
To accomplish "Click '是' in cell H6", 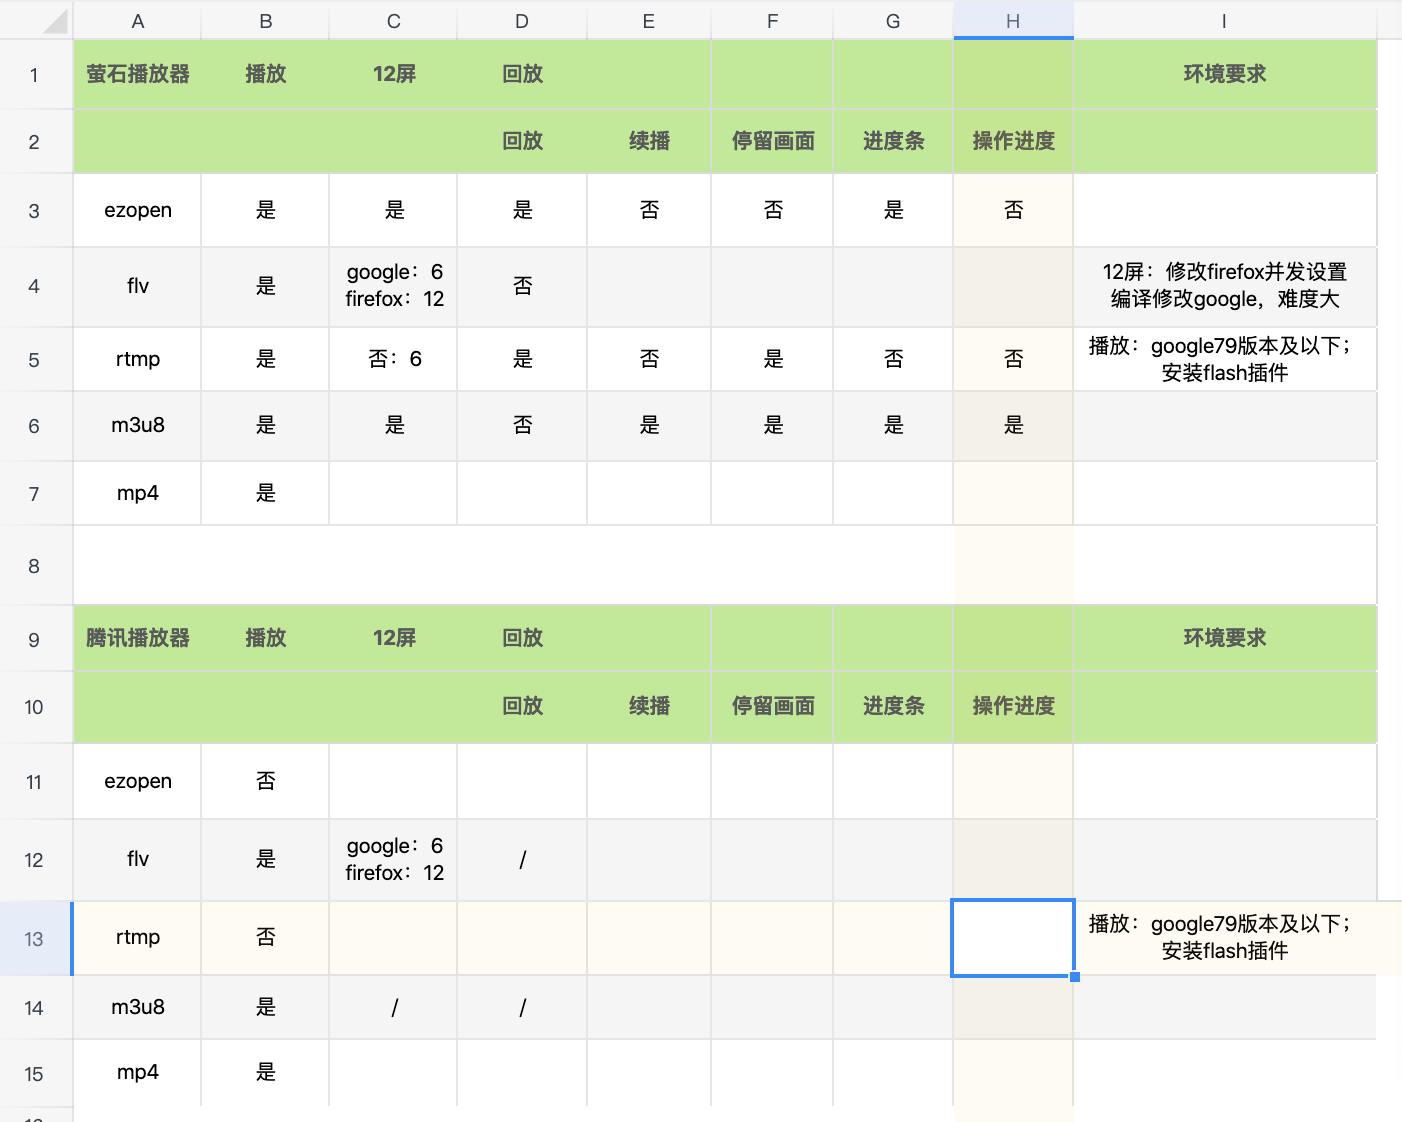I will tap(1013, 425).
